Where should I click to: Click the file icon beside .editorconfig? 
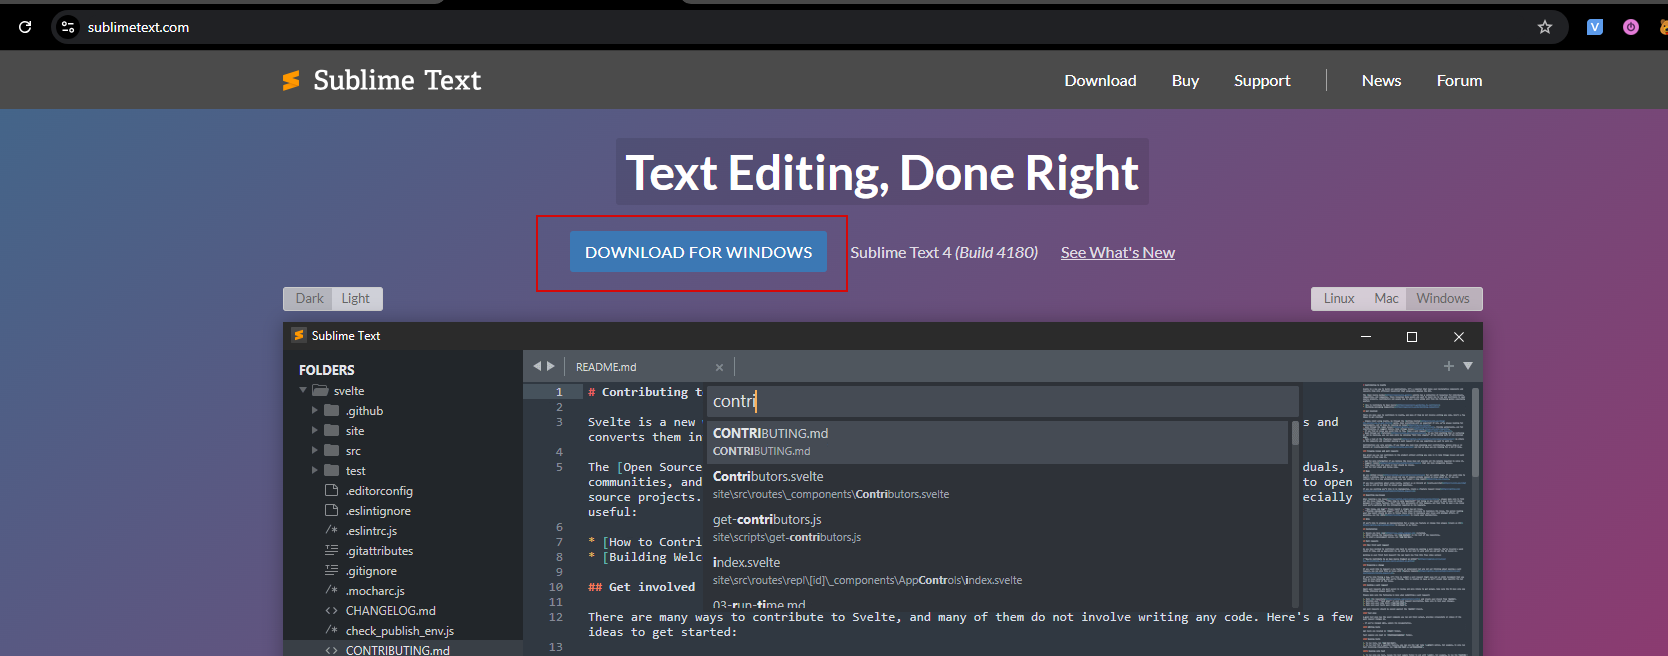point(331,491)
